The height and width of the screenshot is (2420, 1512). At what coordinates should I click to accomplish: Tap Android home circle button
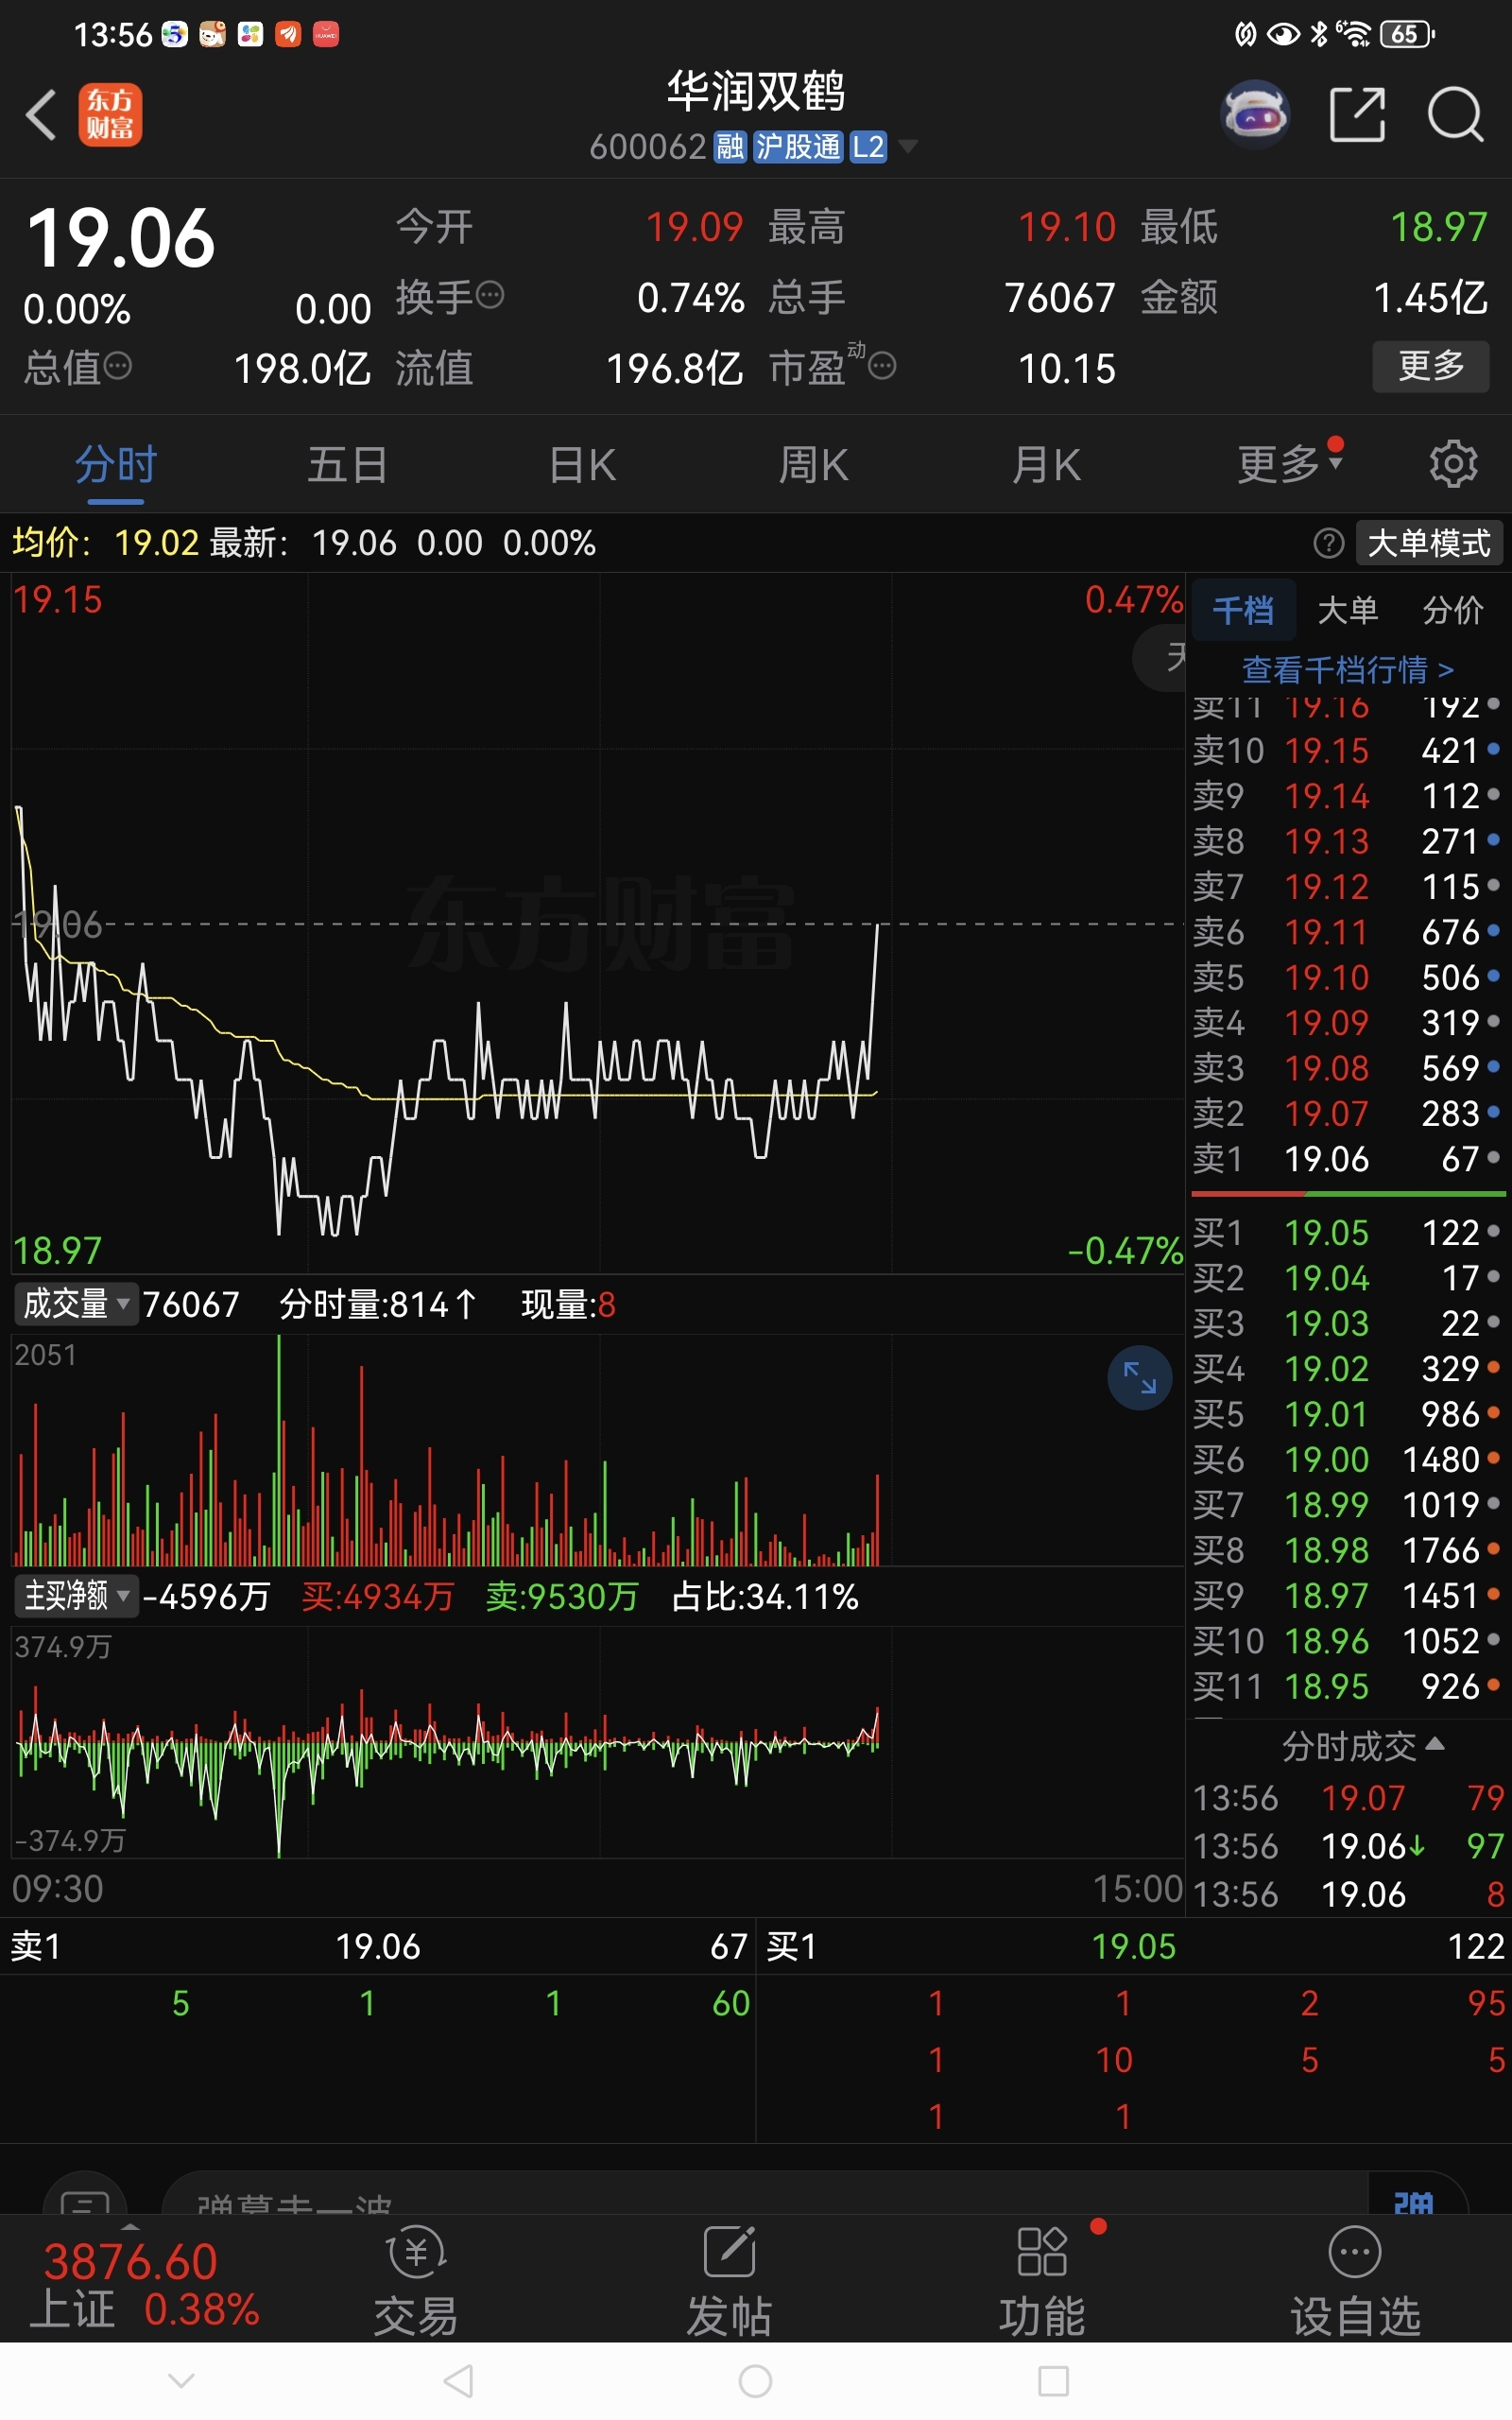755,2381
